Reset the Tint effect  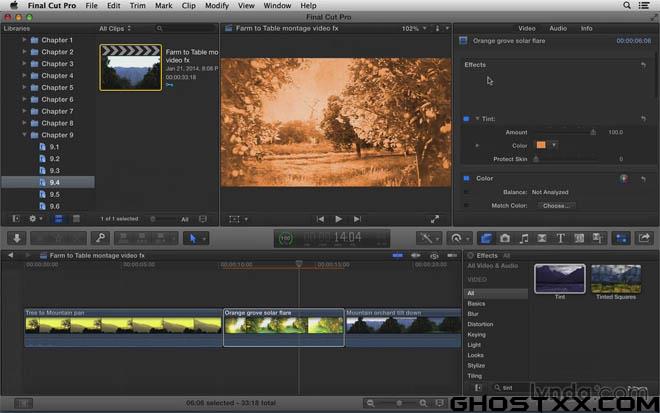click(644, 119)
